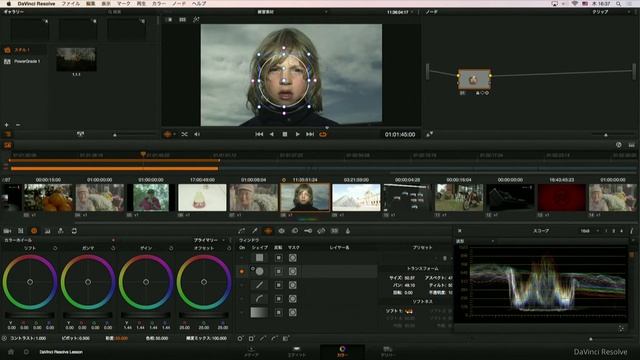Mute the viewer audio
The height and width of the screenshot is (360, 640).
[197, 134]
